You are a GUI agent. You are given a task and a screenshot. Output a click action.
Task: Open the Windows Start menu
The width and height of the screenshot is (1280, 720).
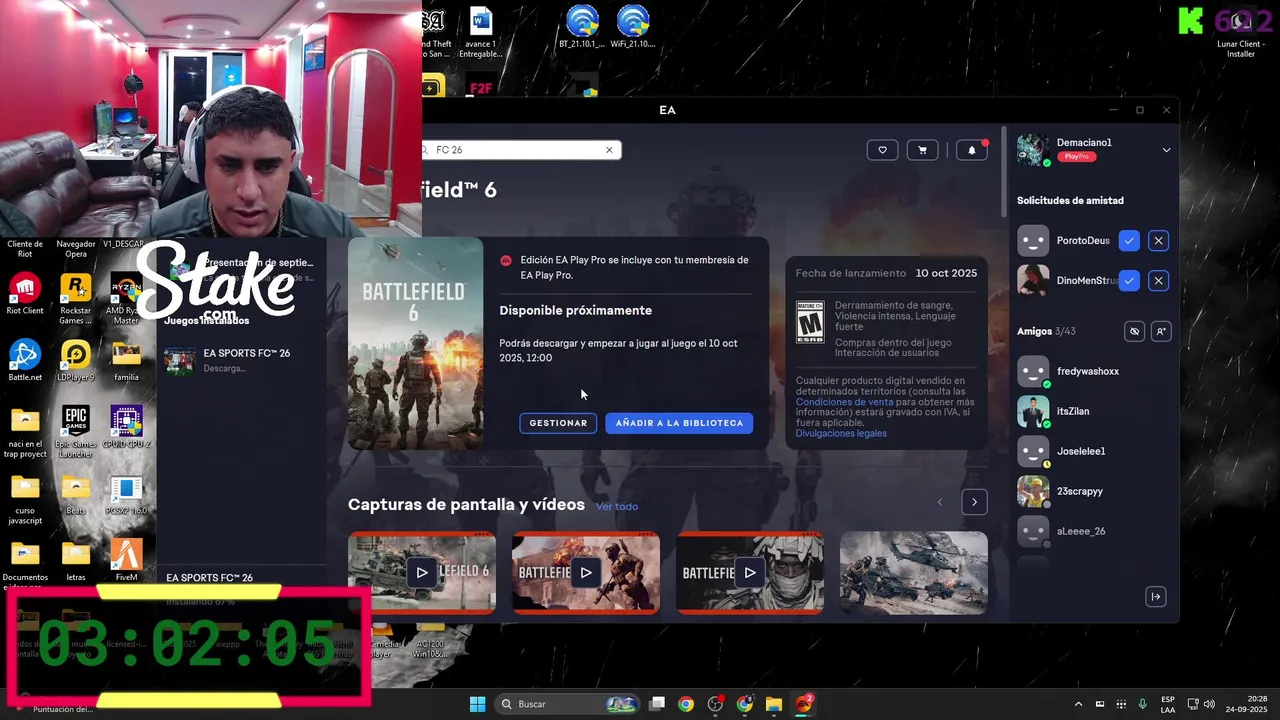(477, 704)
